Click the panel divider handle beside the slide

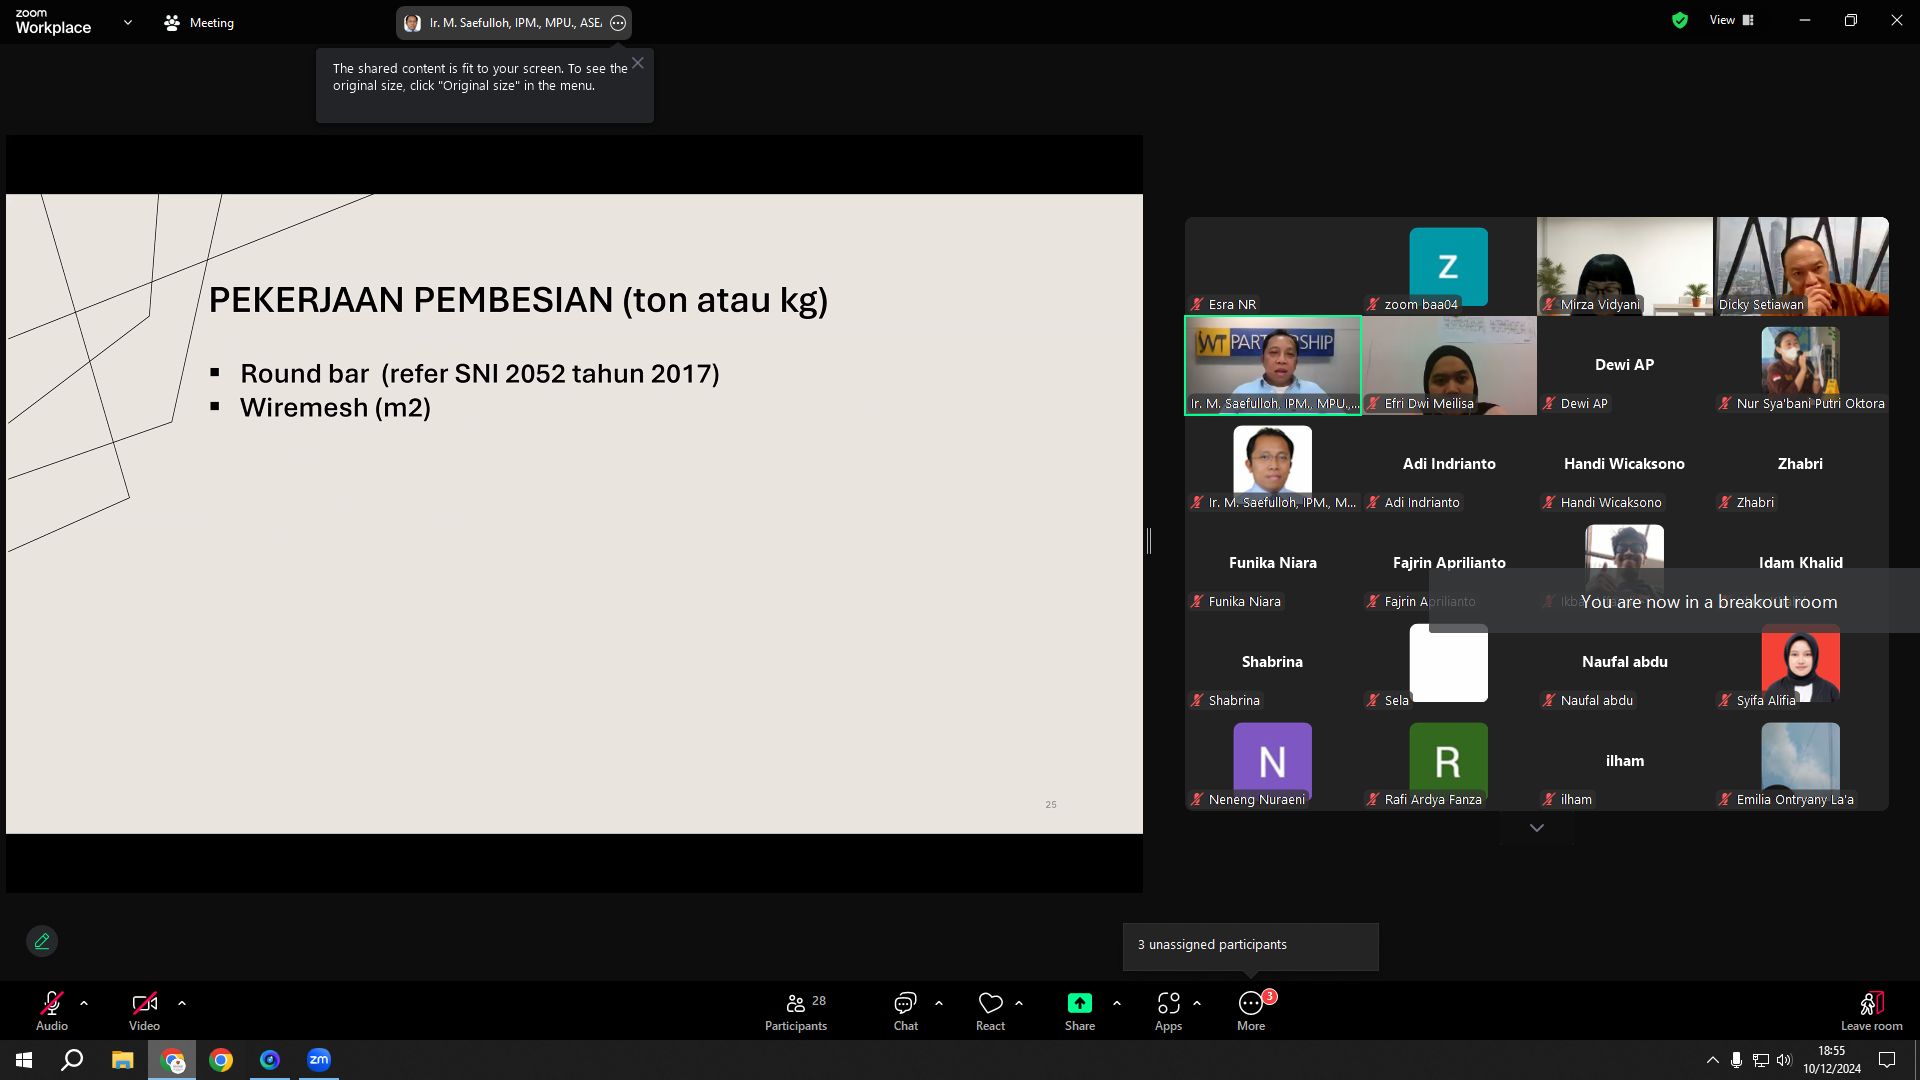[x=1149, y=541]
